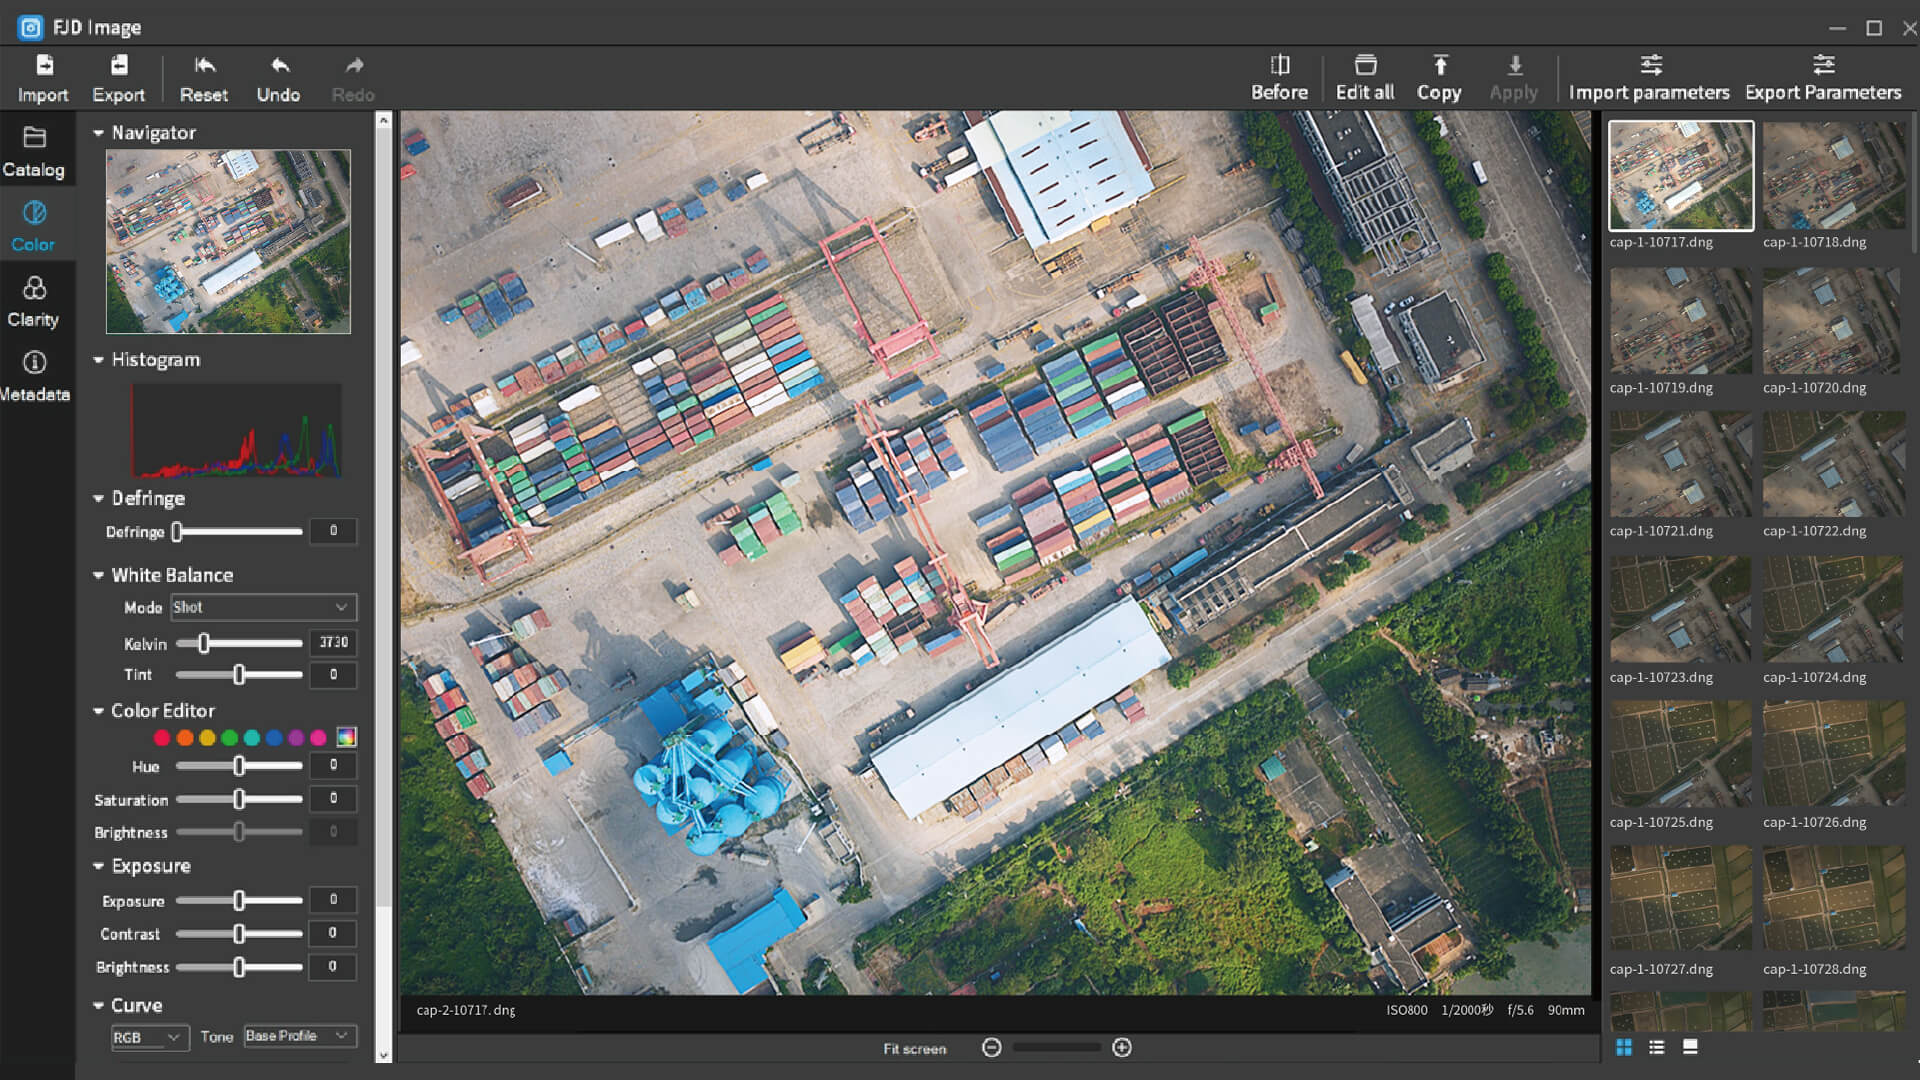Open the White Balance Mode dropdown

(x=263, y=607)
